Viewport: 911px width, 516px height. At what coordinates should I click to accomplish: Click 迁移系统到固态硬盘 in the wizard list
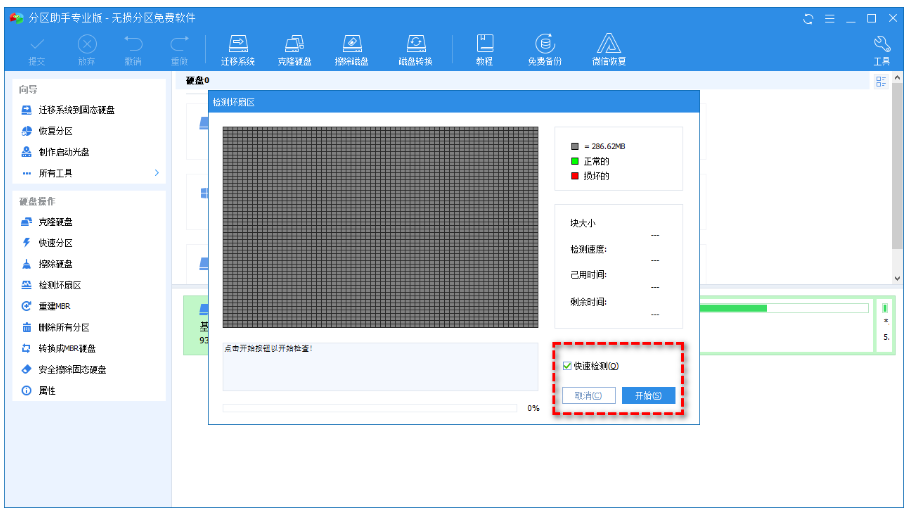[x=76, y=110]
